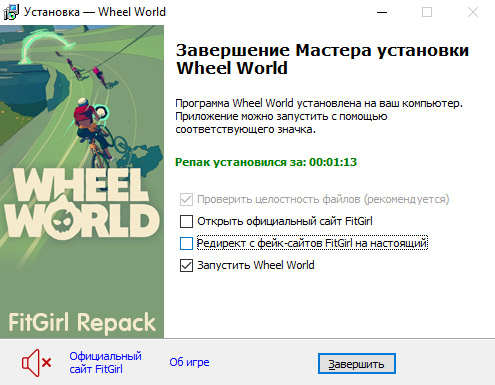The image size is (495, 385).
Task: Click the 'FitGirl Repack' banner text
Action: click(x=82, y=323)
